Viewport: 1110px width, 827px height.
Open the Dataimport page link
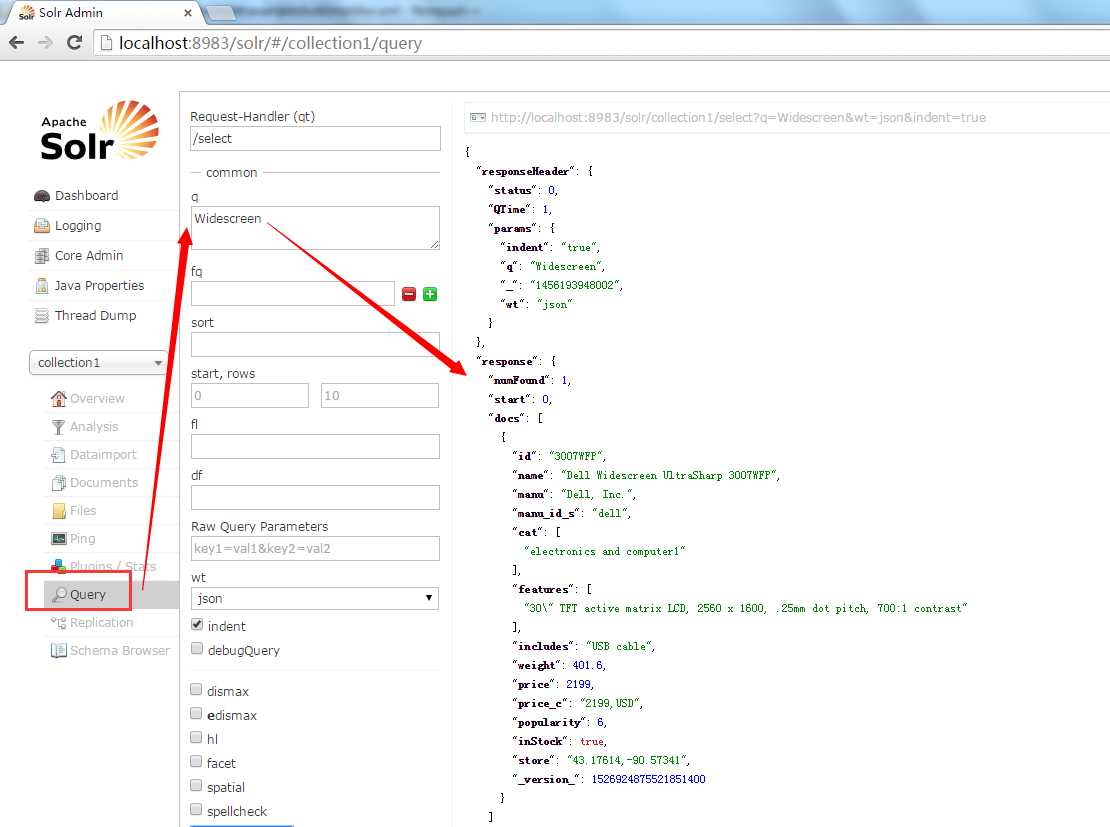[x=103, y=455]
